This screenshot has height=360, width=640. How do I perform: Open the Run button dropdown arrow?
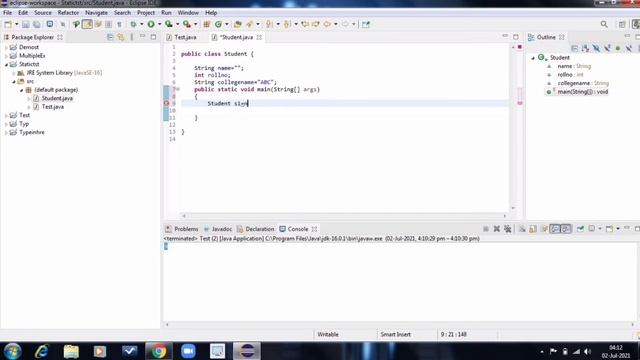tap(160, 24)
